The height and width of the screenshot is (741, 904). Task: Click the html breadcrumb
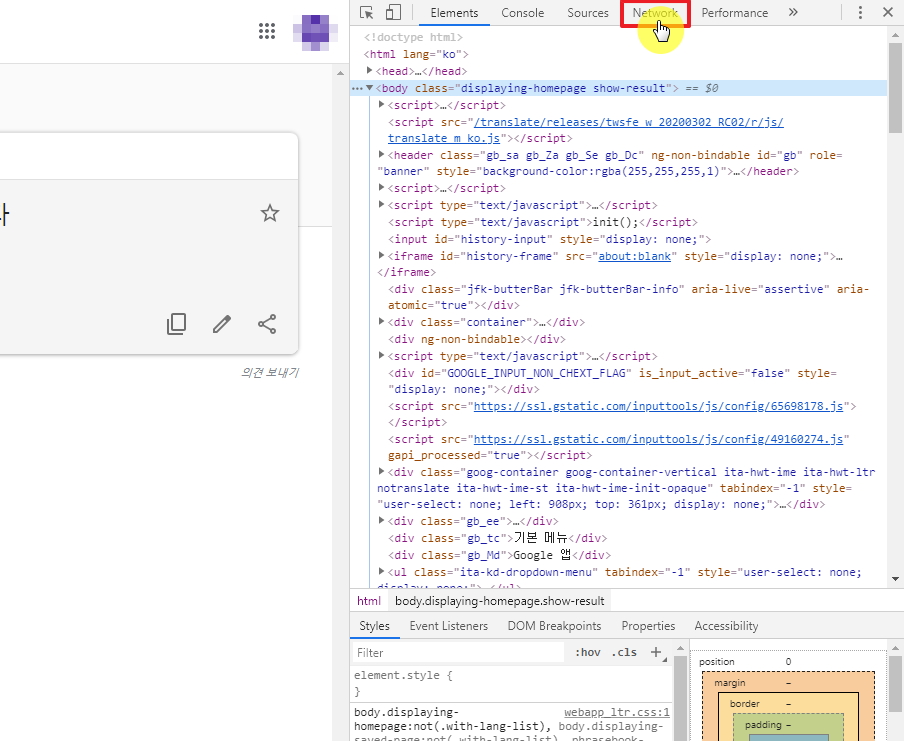369,601
